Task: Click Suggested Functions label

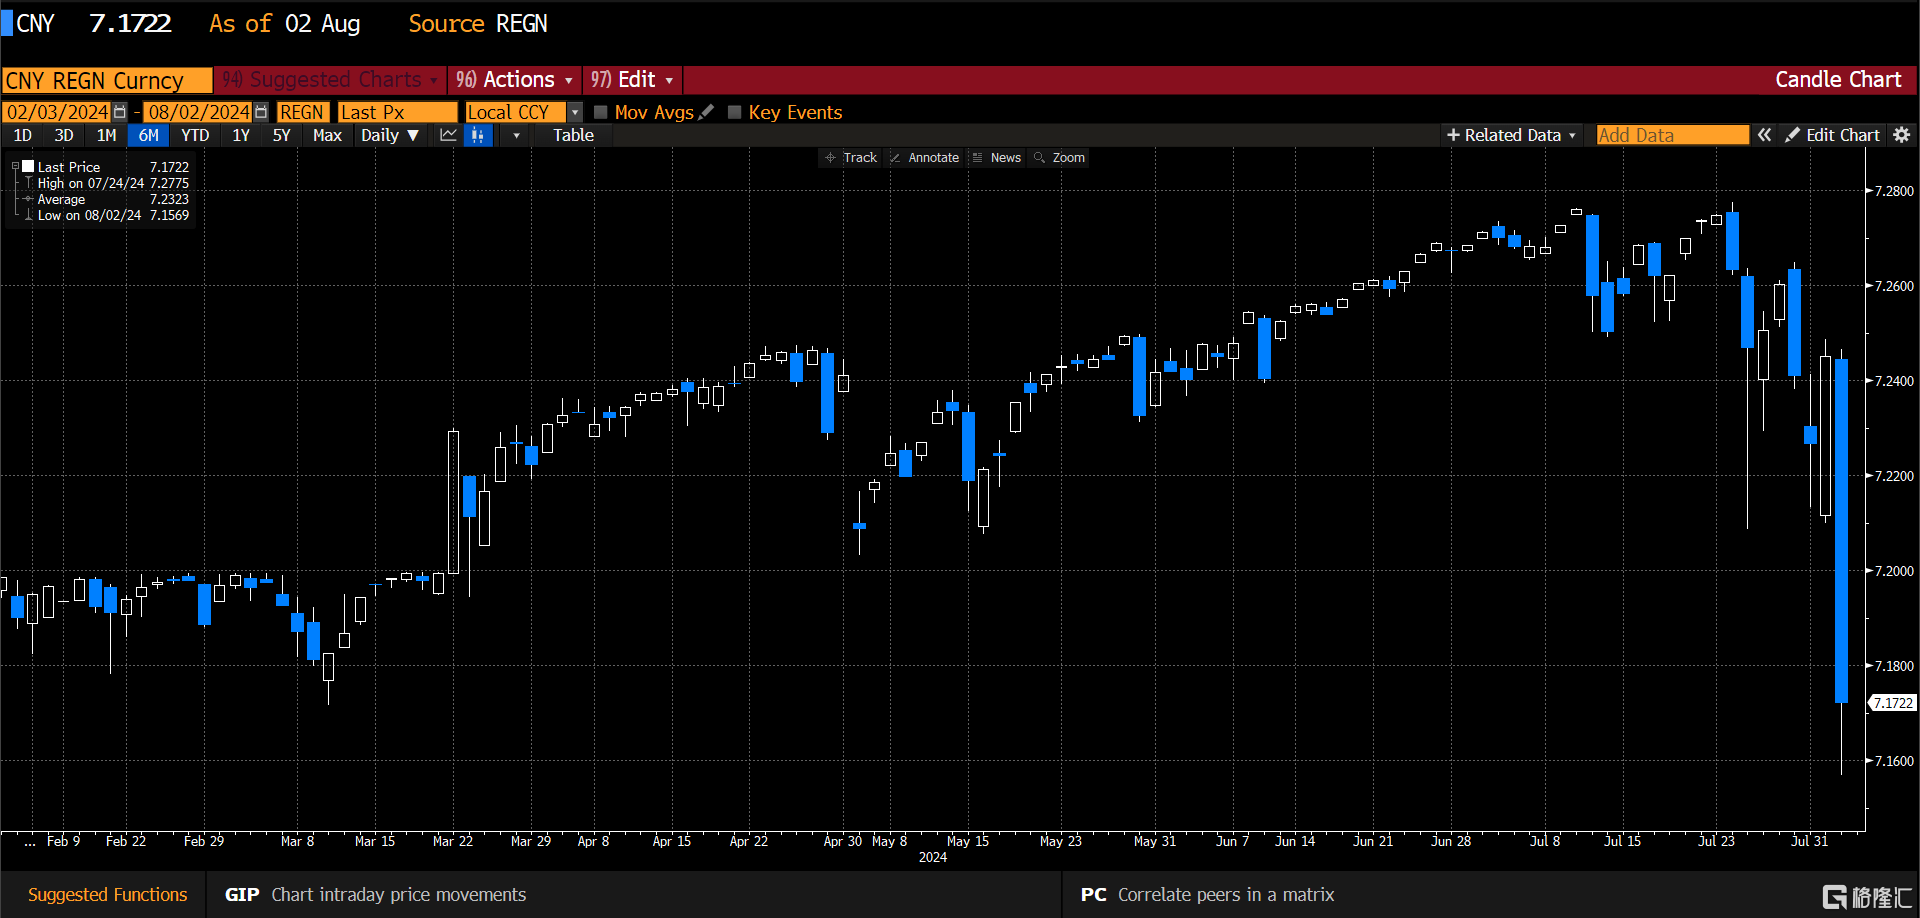Action: coord(107,895)
